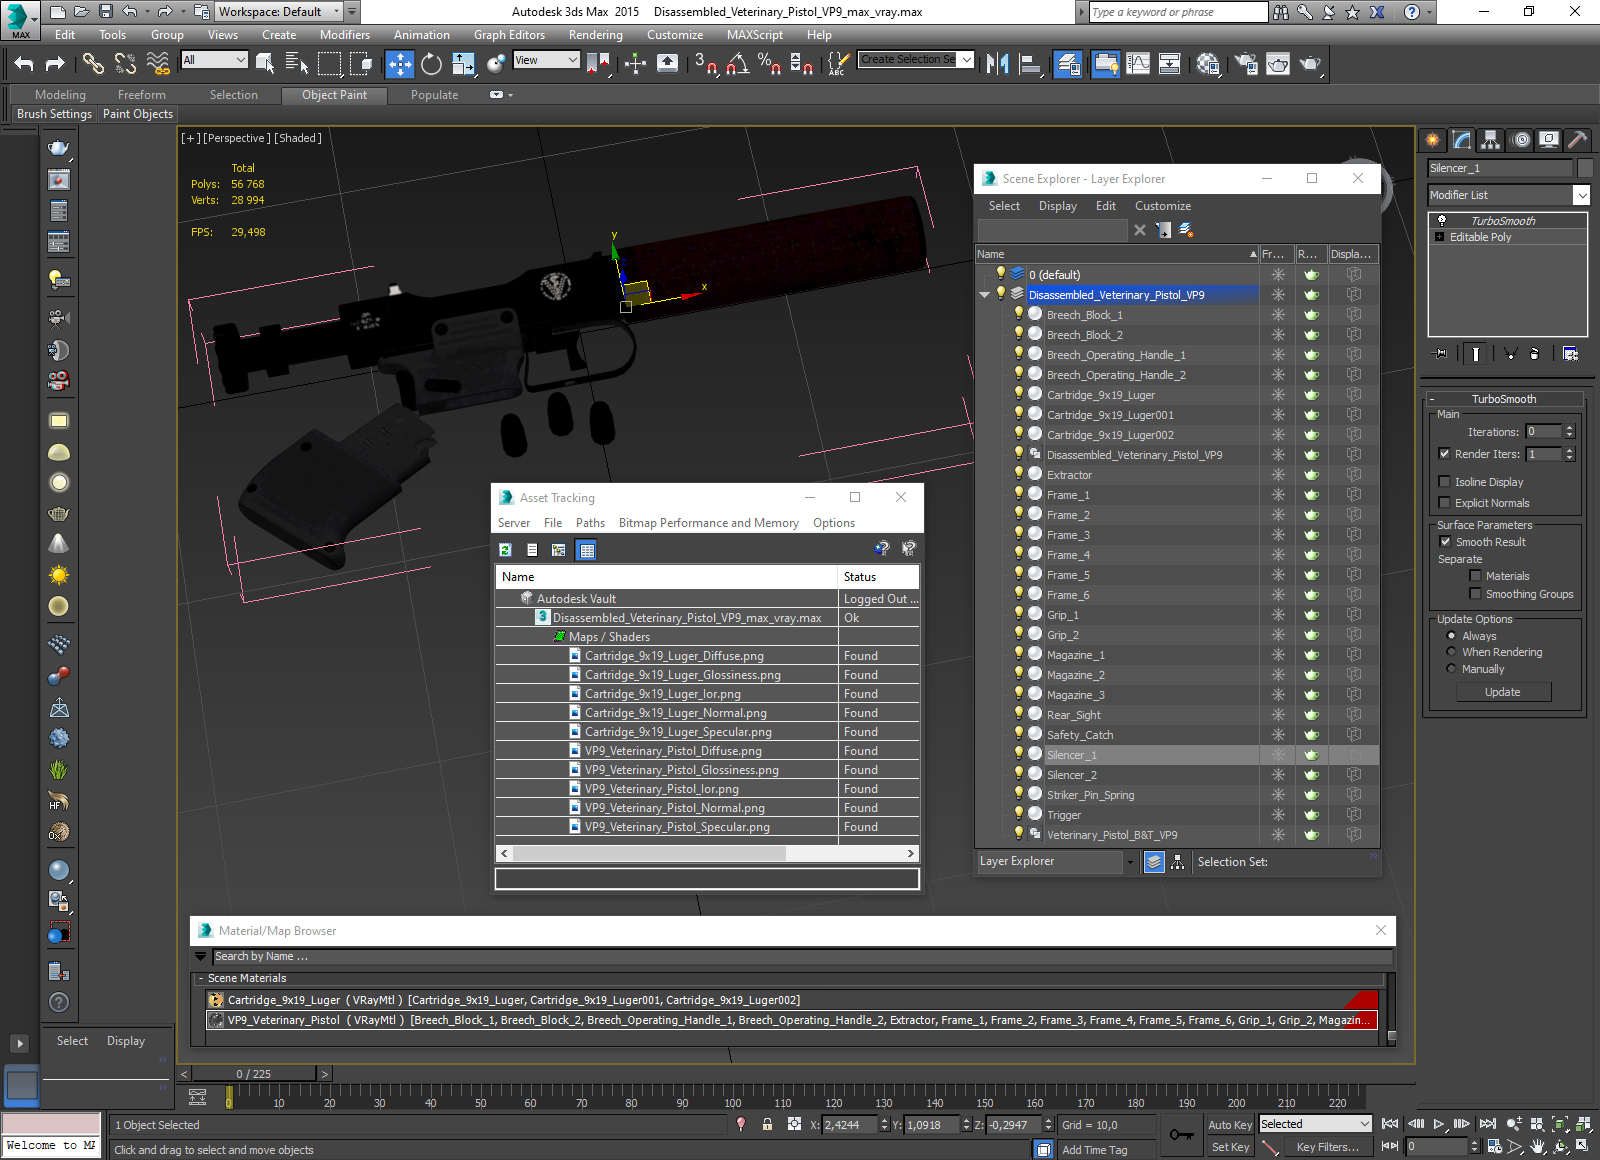Viewport: 1600px width, 1160px height.
Task: Select the Link tool icon
Action: (93, 64)
